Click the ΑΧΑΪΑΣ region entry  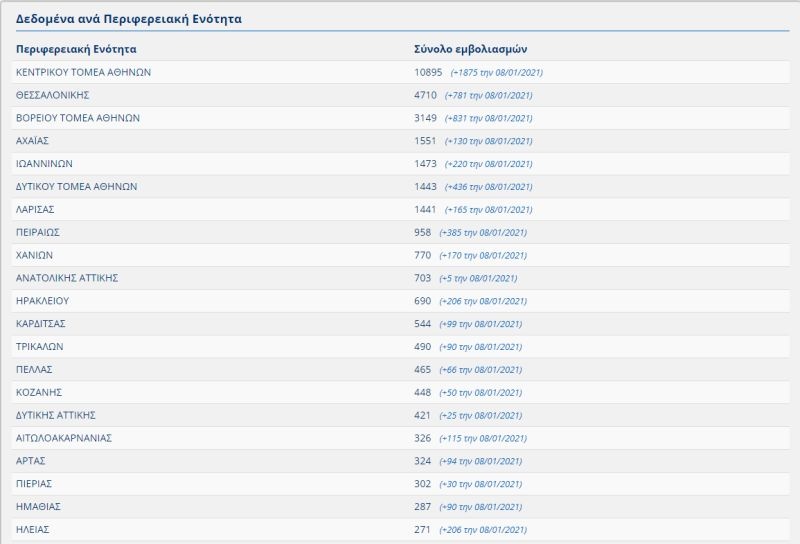[33, 141]
